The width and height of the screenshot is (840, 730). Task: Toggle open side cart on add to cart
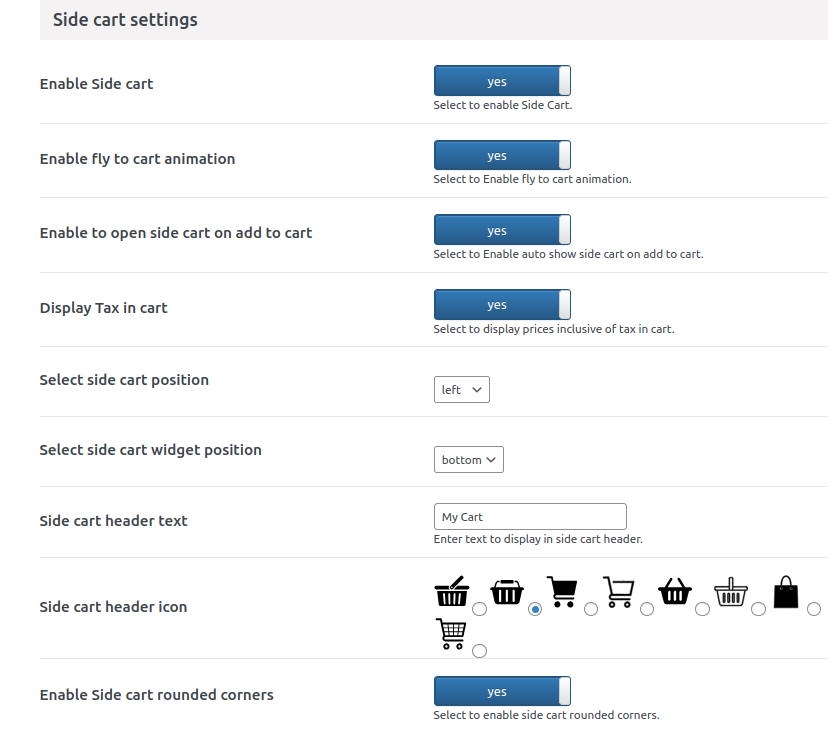502,229
